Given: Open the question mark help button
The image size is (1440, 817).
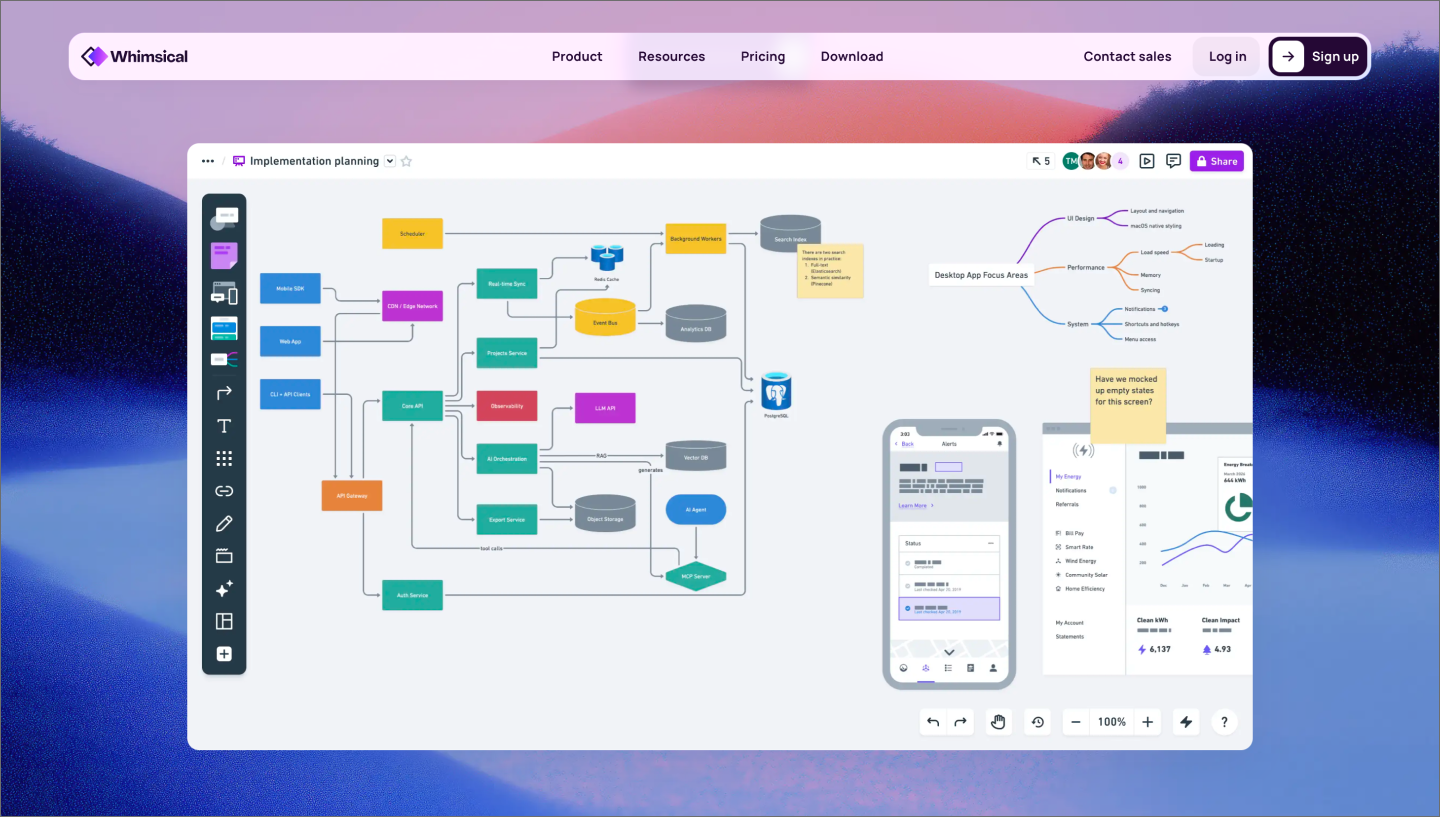Looking at the screenshot, I should point(1225,722).
